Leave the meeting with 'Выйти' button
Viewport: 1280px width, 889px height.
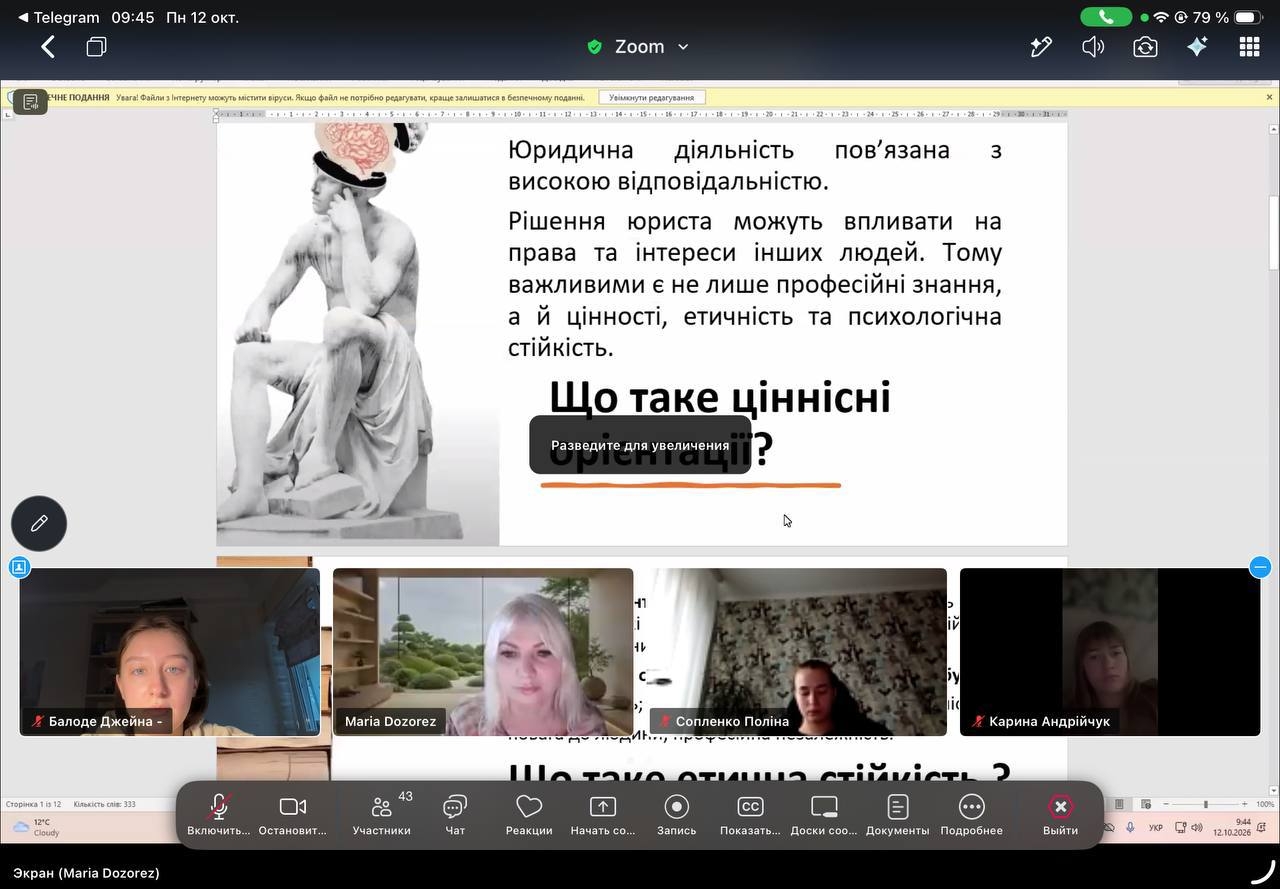point(1061,815)
